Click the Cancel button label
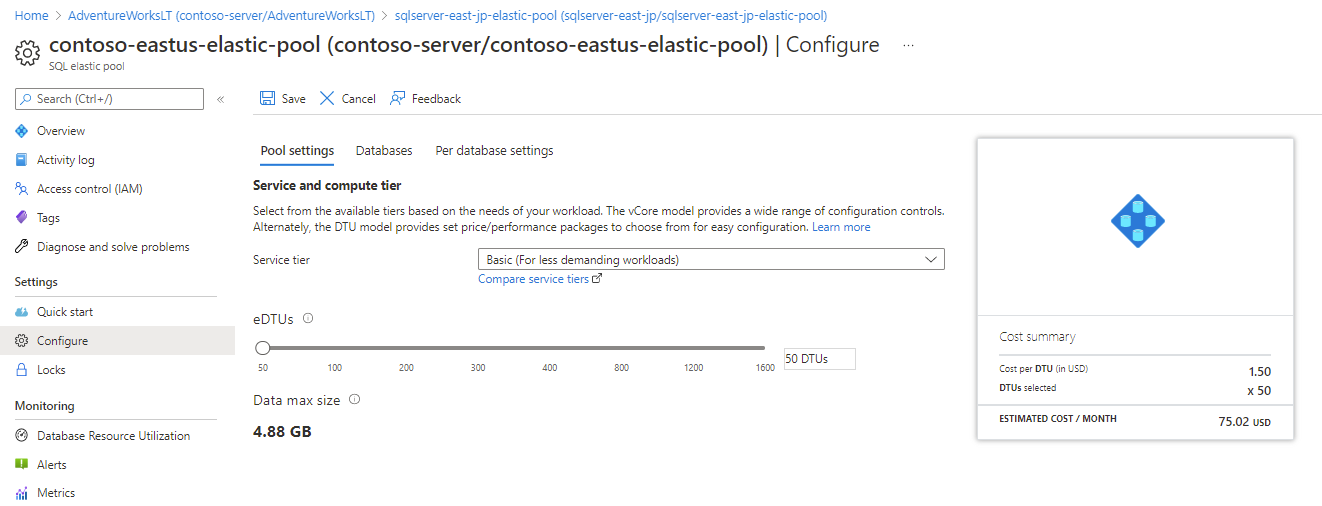Screen dimensions: 1322x506 tap(358, 99)
